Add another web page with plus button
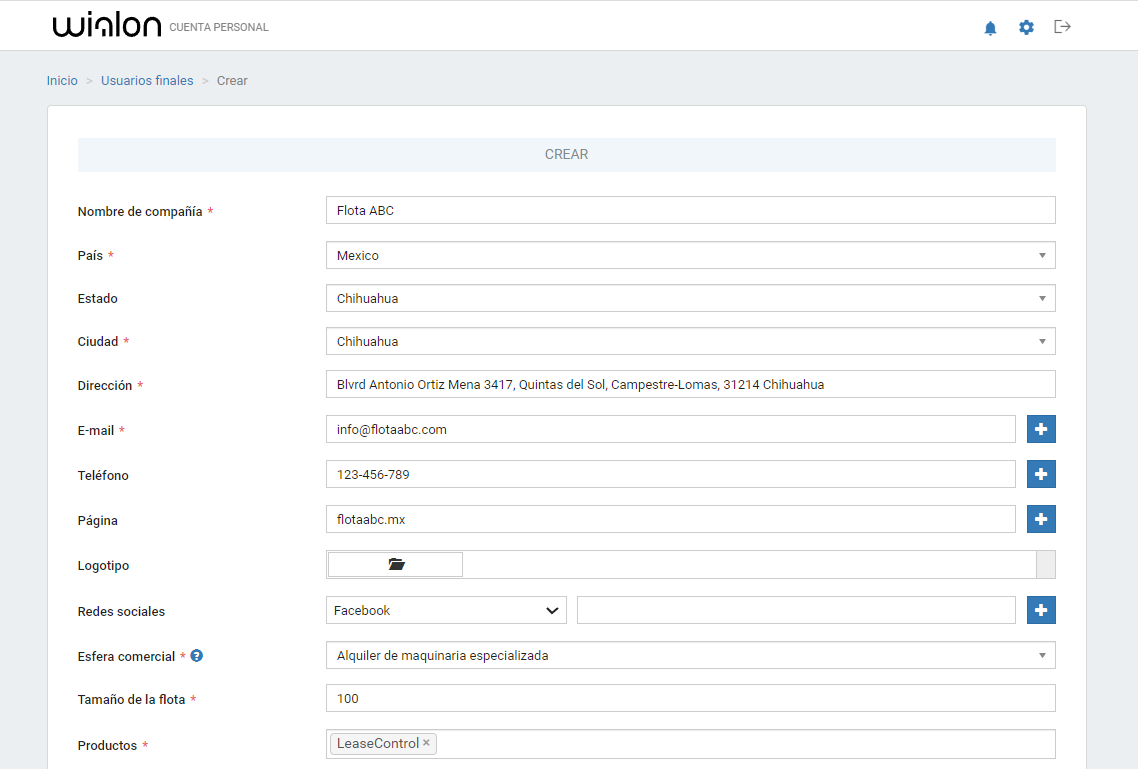 click(x=1041, y=519)
